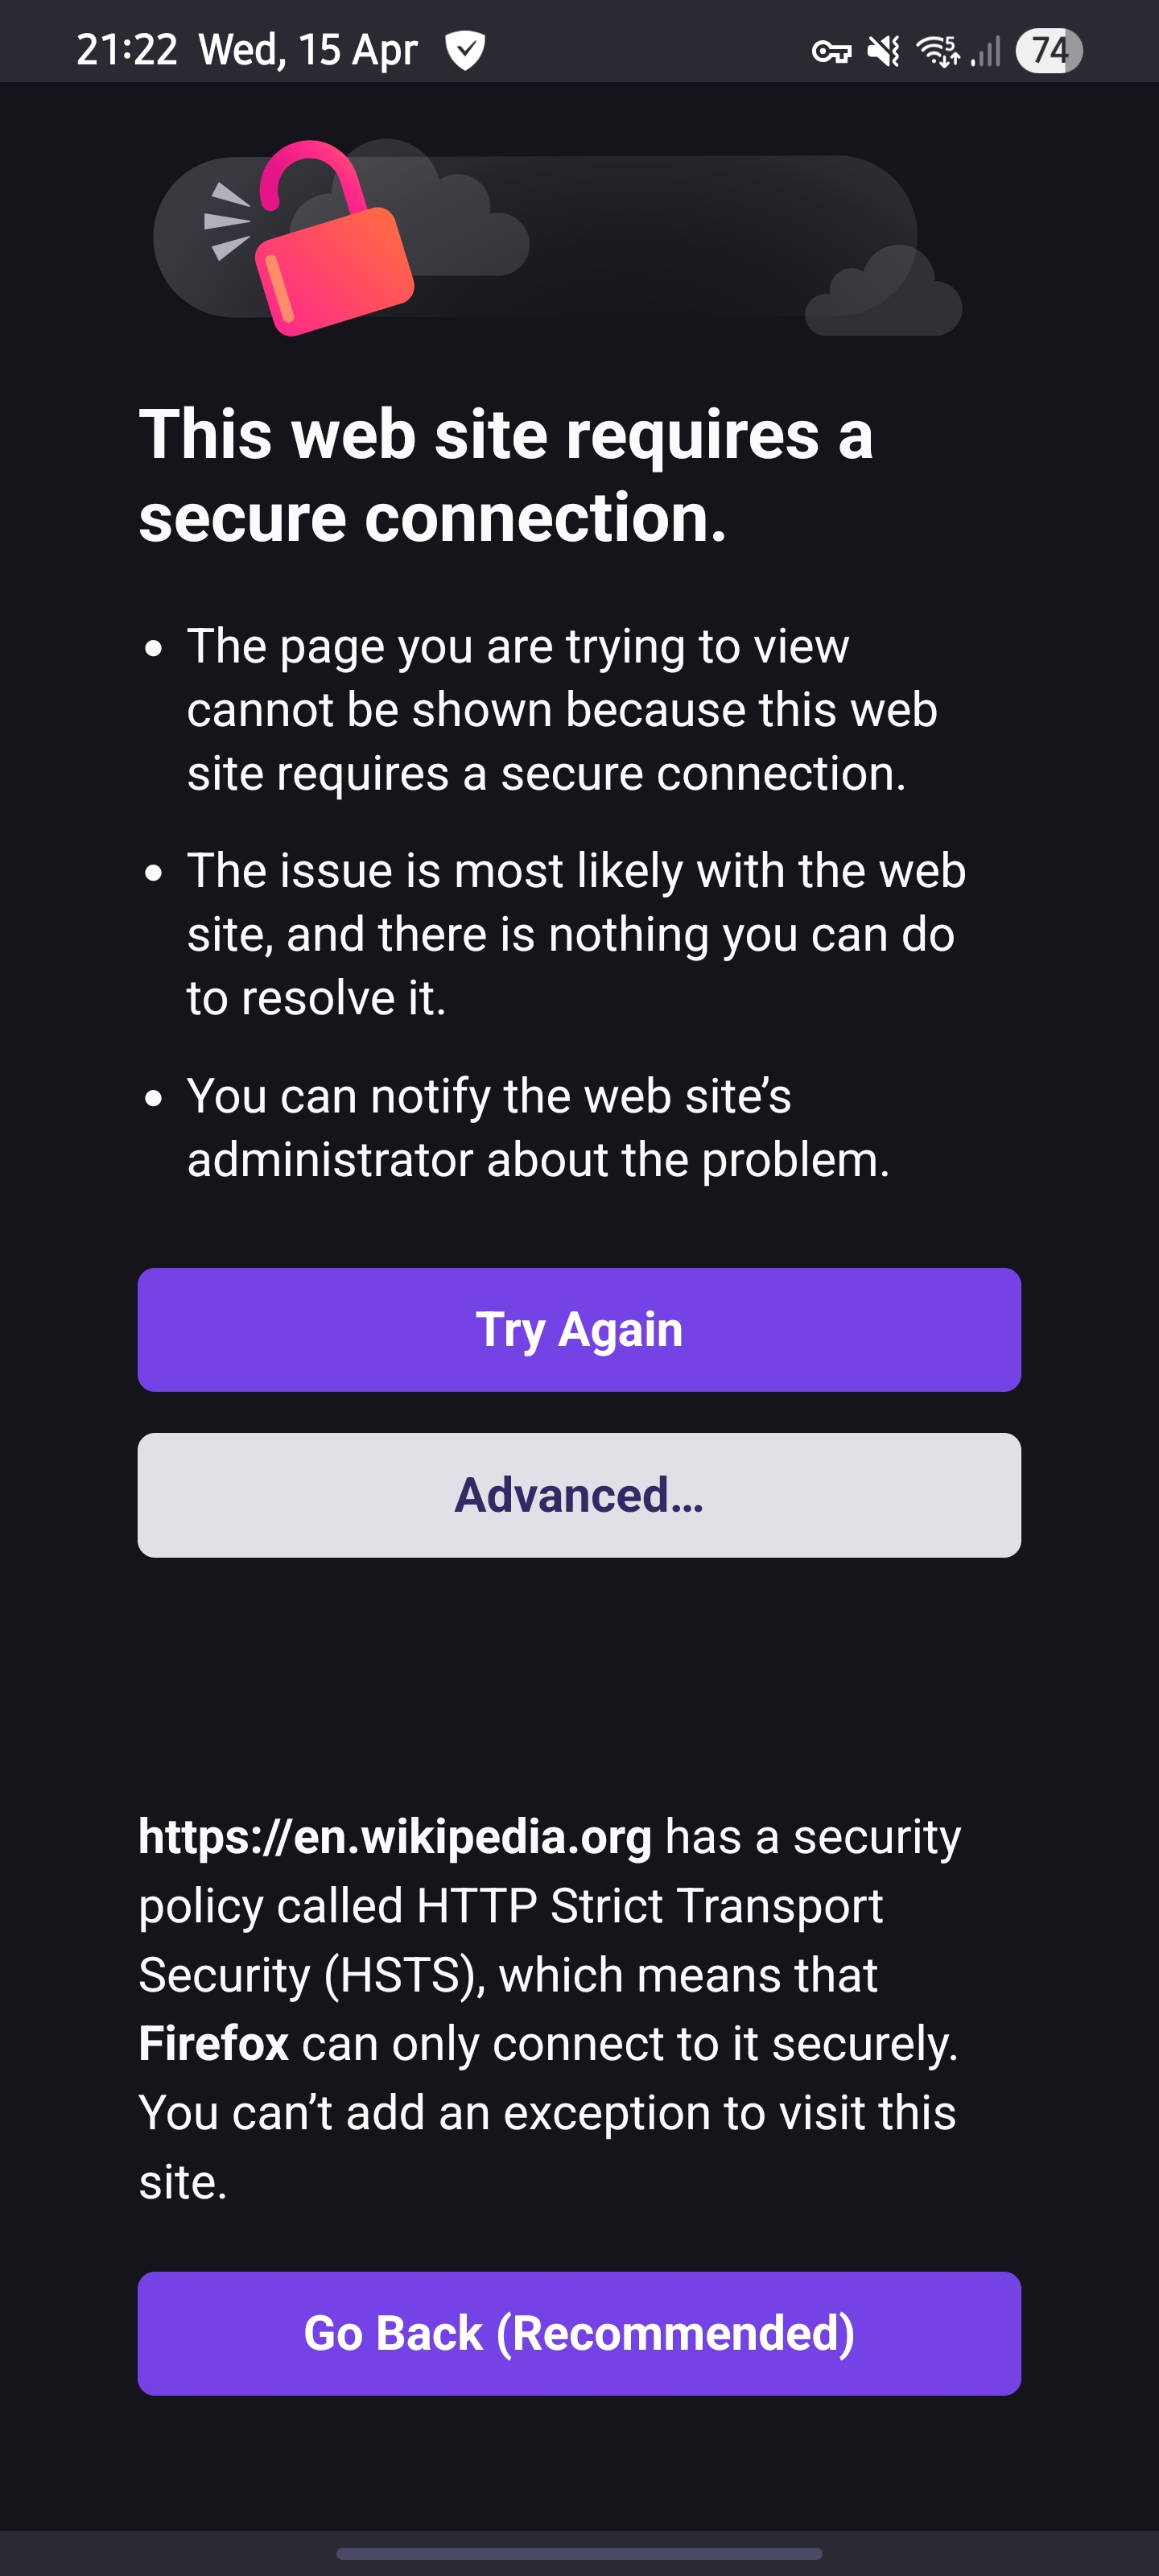Image resolution: width=1159 pixels, height=2576 pixels.
Task: Tap the bold https://en.wikipedia.org address
Action: [395, 1837]
